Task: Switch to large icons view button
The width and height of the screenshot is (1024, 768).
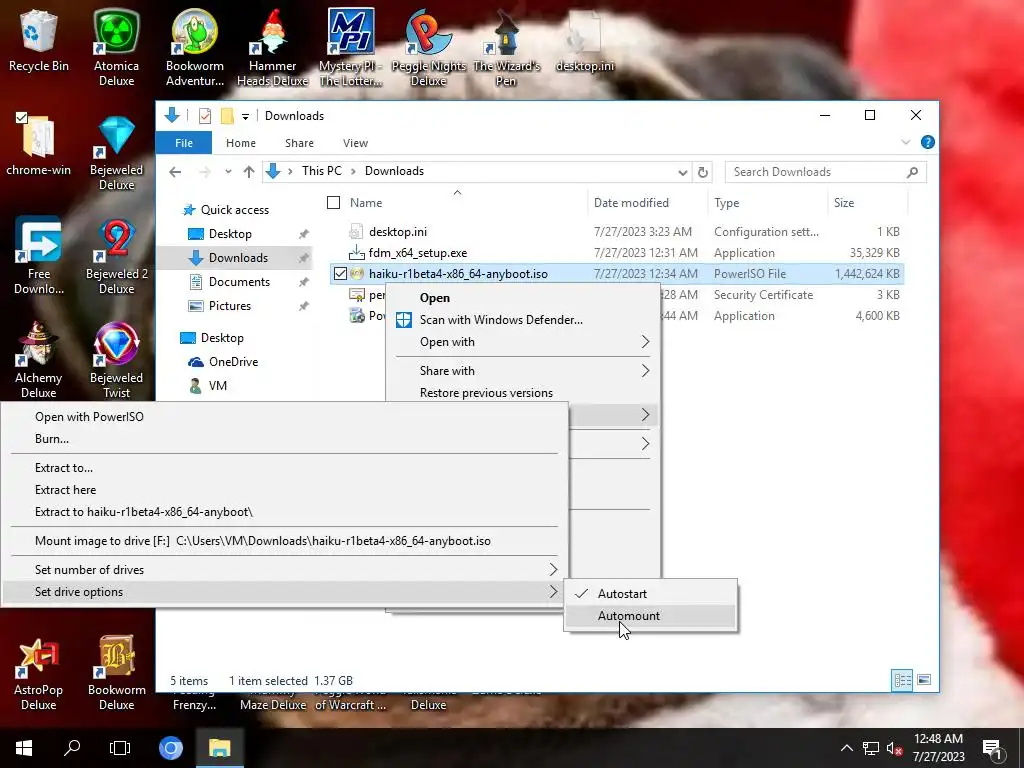Action: click(x=923, y=680)
